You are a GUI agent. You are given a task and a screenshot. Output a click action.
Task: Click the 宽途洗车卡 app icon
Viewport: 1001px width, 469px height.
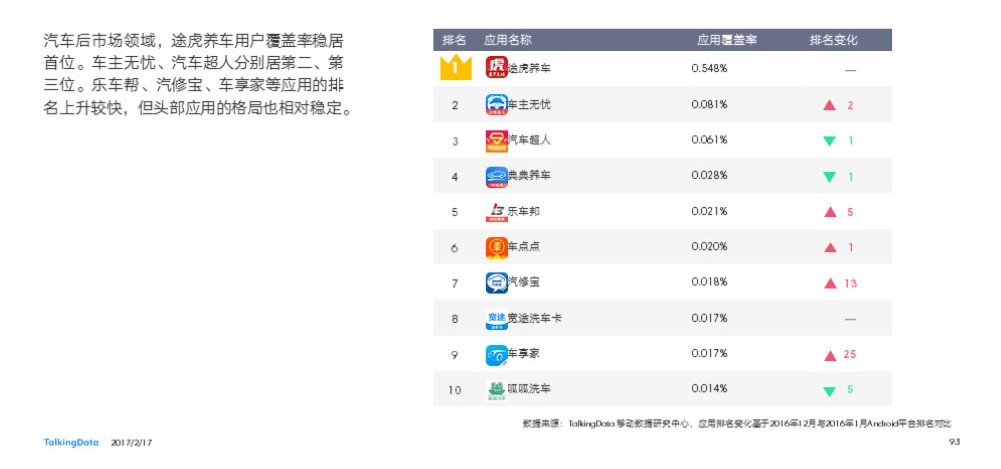coord(496,318)
